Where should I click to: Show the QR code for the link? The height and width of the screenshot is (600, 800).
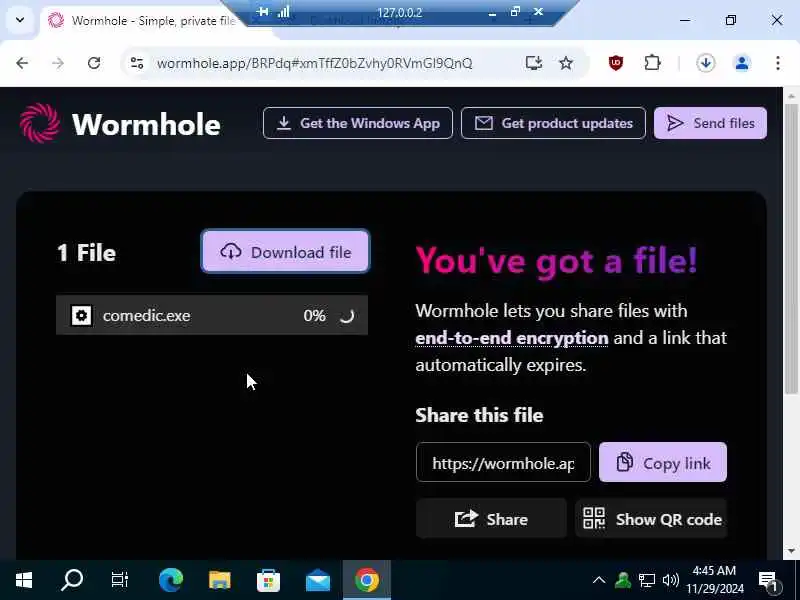point(651,519)
